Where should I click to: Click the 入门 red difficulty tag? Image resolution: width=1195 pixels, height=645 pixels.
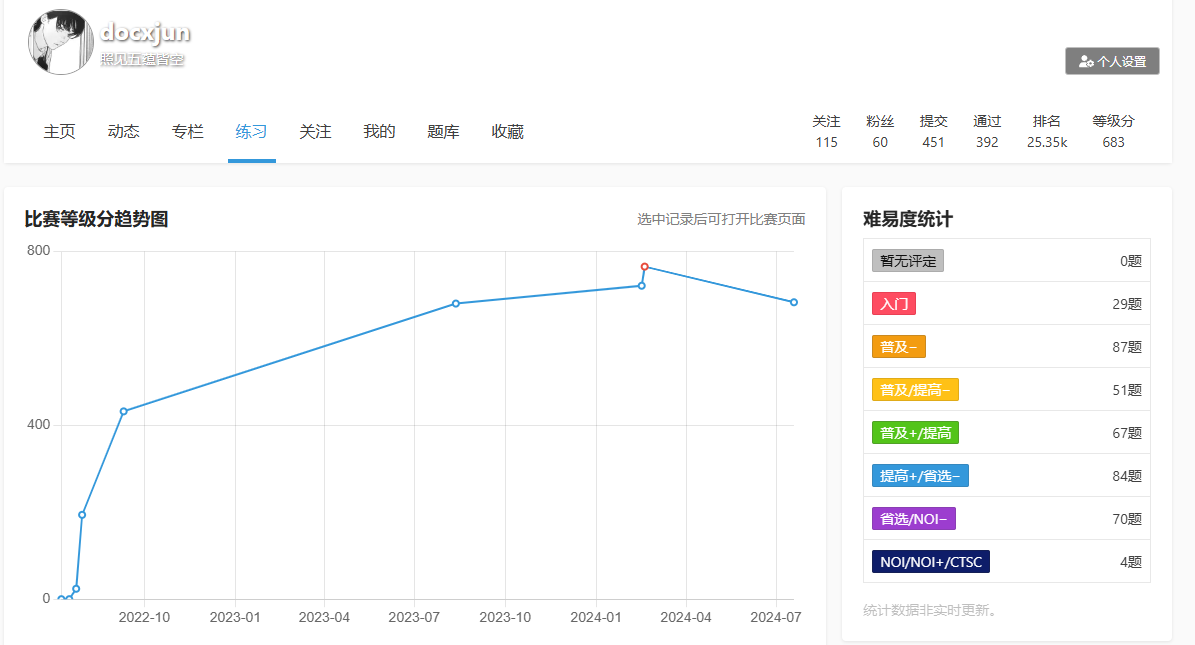click(x=894, y=303)
